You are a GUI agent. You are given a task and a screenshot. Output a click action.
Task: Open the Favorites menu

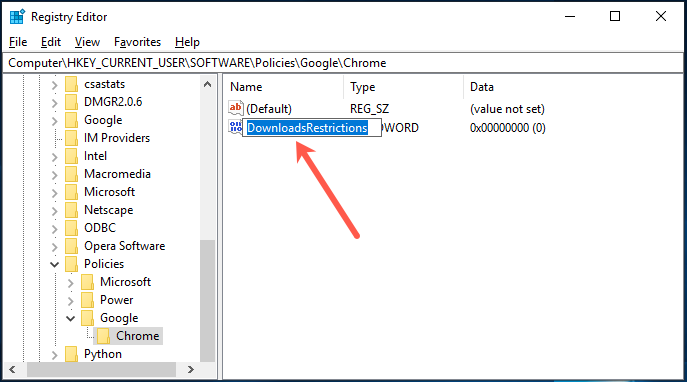pyautogui.click(x=137, y=42)
